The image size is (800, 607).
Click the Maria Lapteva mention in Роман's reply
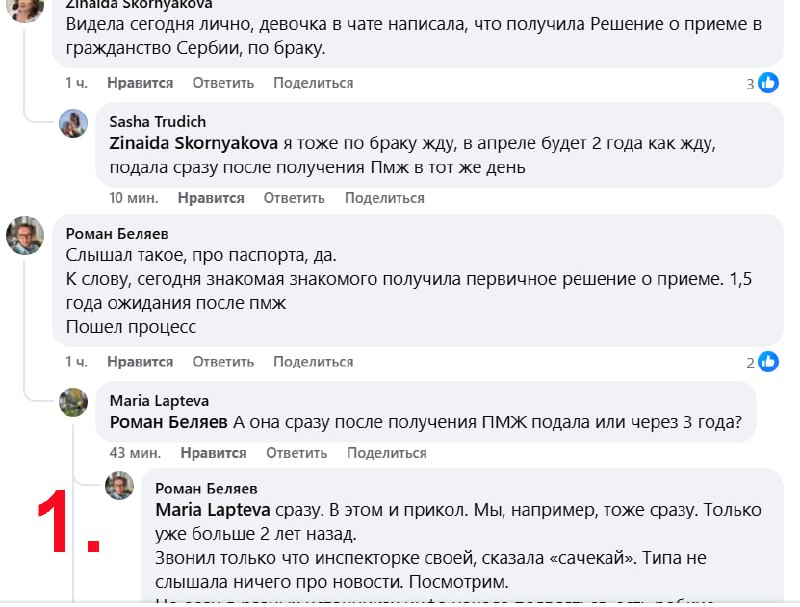pos(213,510)
